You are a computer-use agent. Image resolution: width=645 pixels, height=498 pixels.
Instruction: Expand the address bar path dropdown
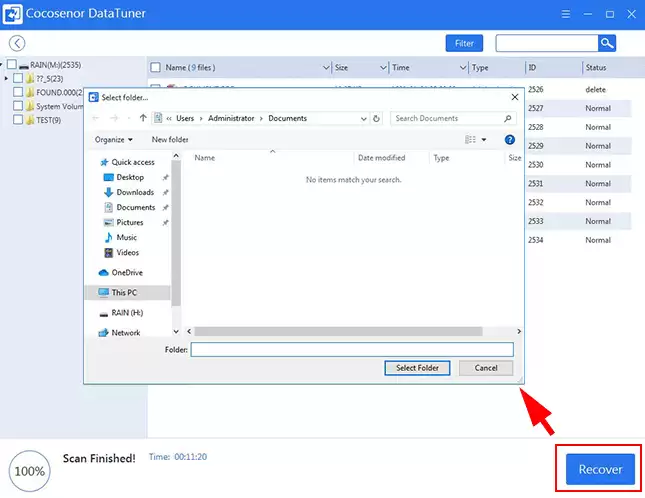click(361, 118)
